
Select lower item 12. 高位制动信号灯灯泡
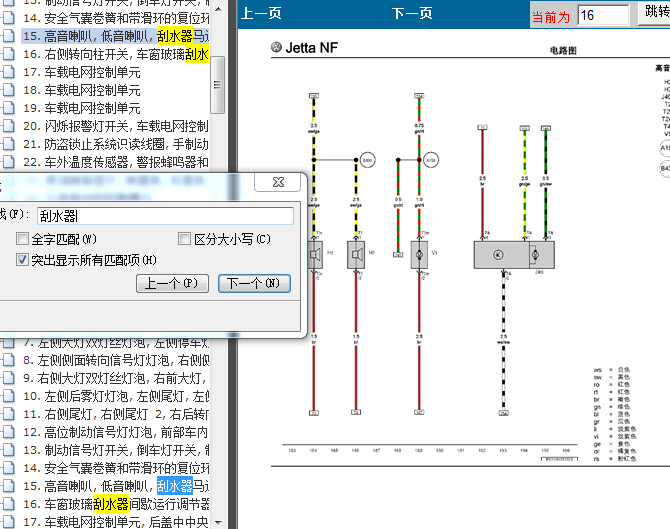coord(116,432)
